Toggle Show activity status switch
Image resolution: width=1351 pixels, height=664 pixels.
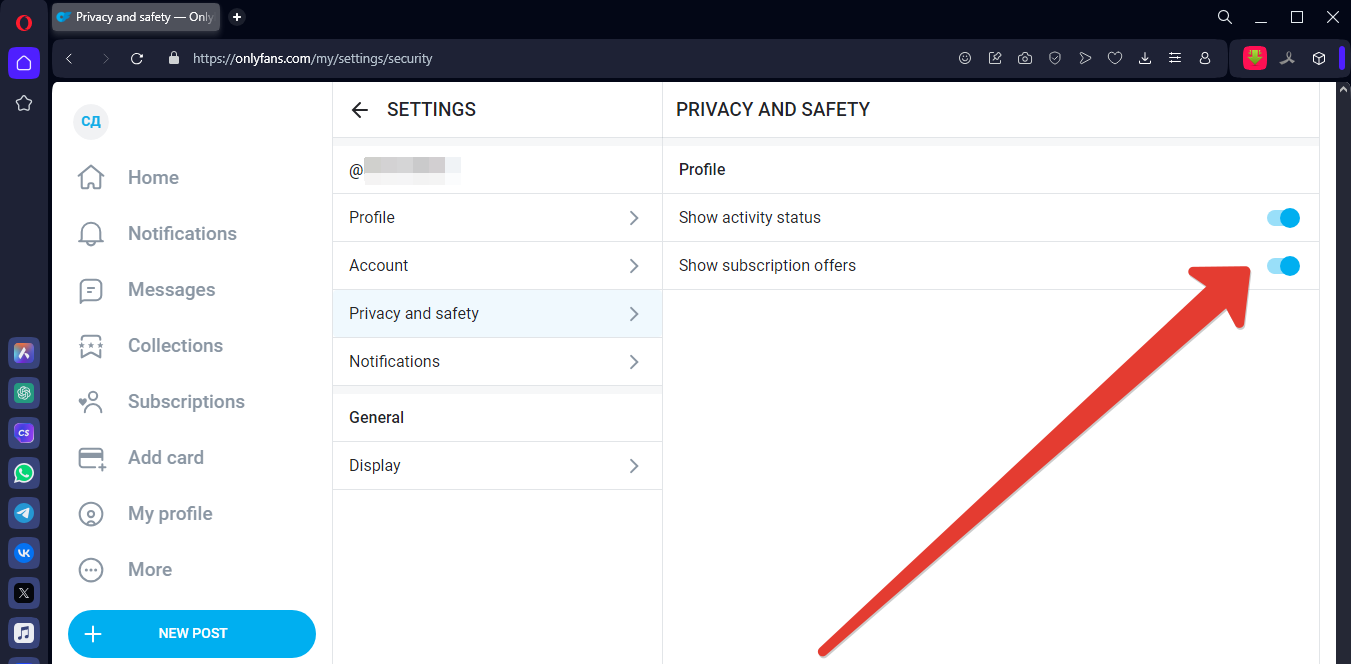[x=1283, y=218]
